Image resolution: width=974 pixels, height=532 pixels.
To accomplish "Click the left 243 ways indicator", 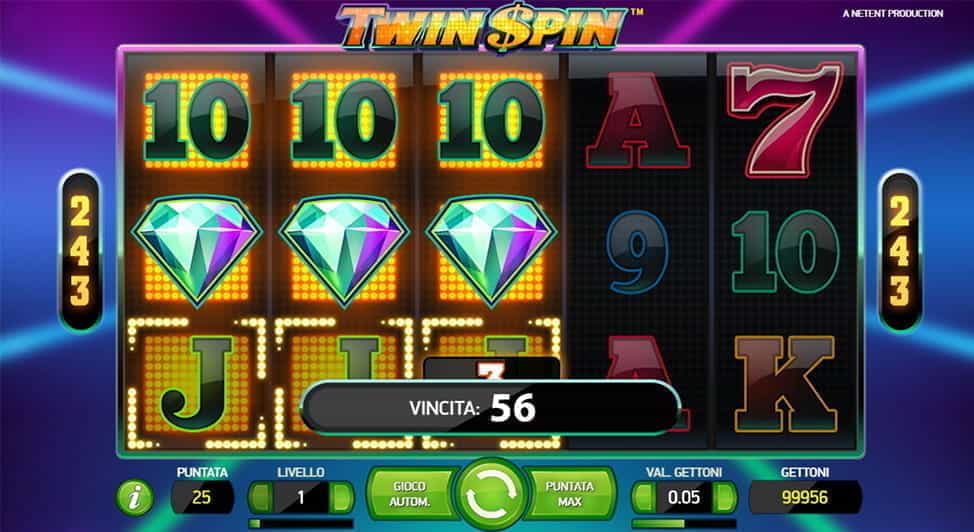I will click(80, 251).
